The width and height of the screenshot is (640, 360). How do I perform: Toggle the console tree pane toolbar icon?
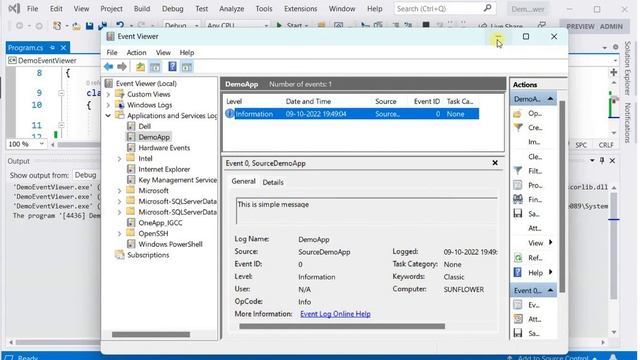point(155,67)
